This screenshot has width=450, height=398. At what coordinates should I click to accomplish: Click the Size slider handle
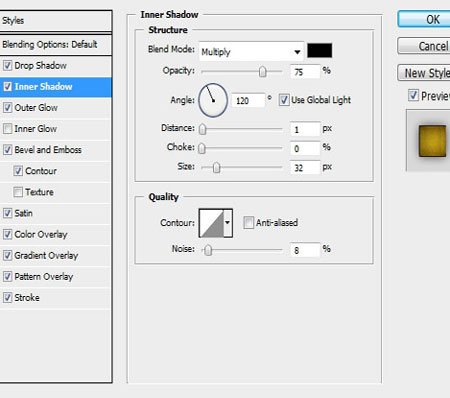coord(216,168)
